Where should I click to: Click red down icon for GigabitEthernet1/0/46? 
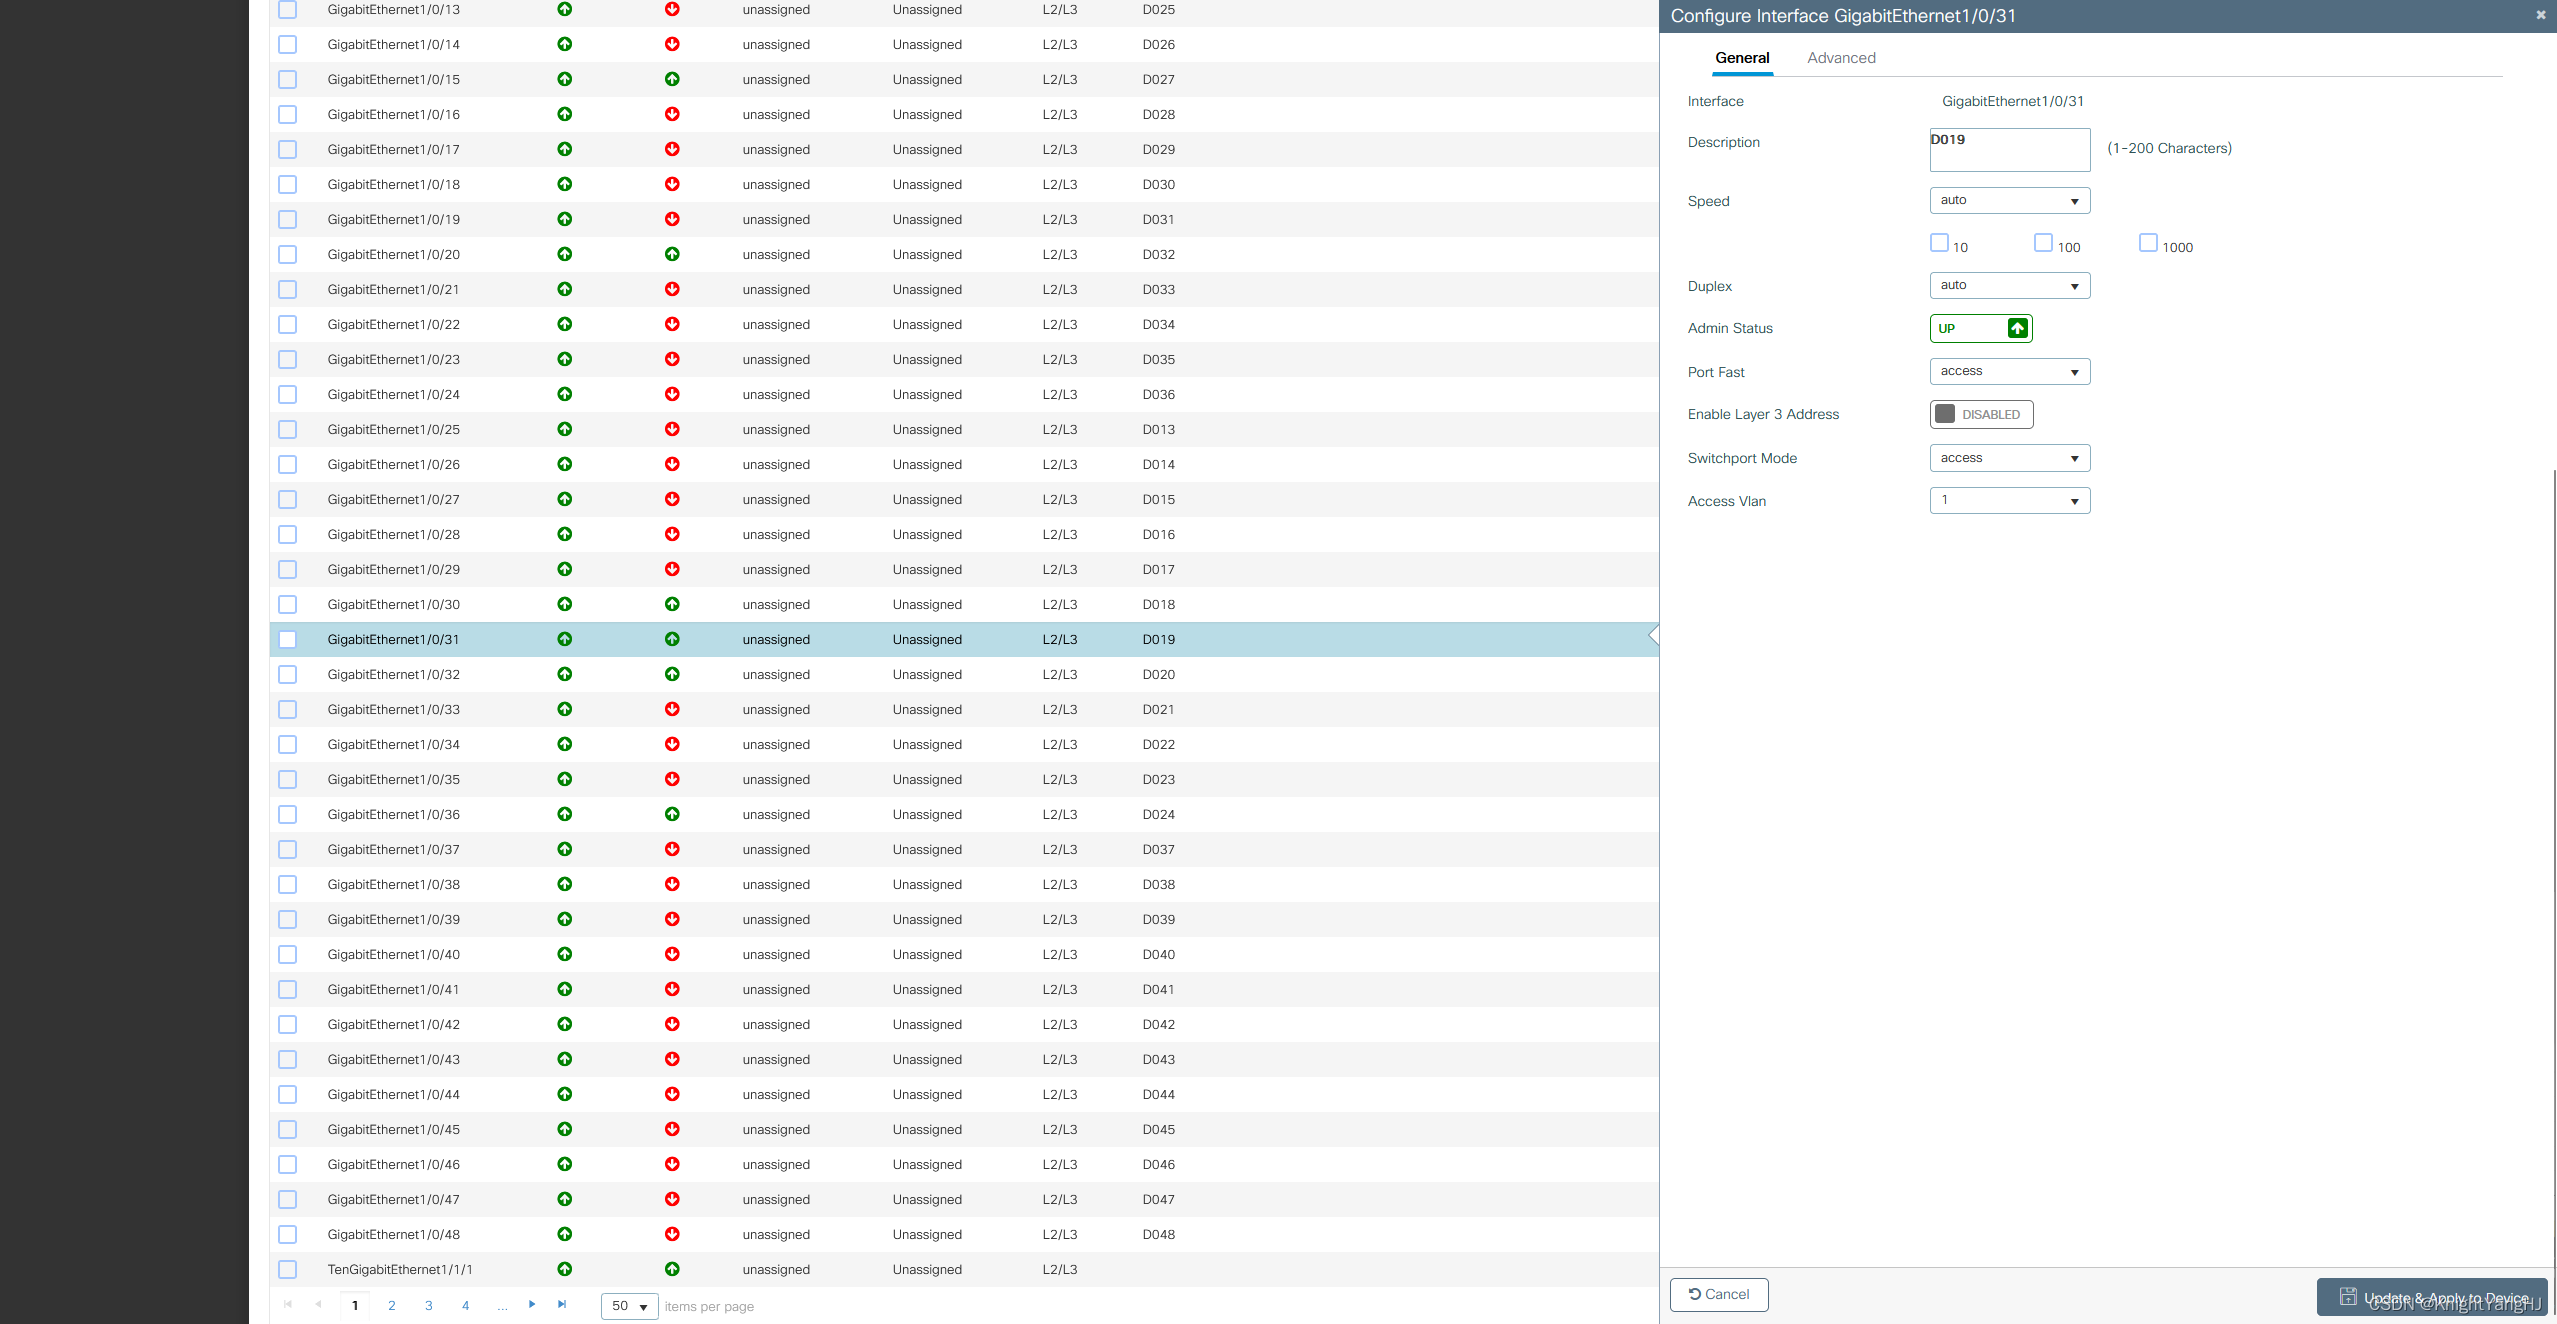click(672, 1164)
